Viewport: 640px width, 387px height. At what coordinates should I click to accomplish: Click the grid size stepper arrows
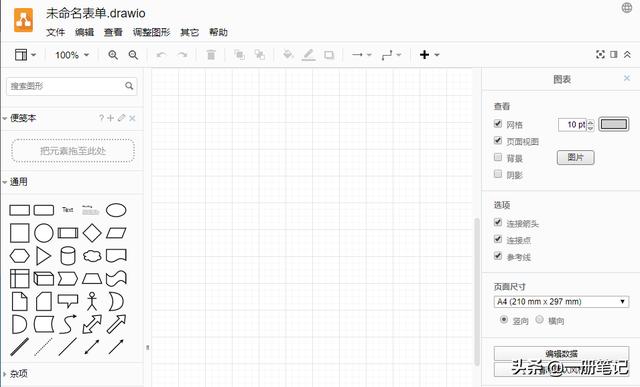click(x=590, y=125)
